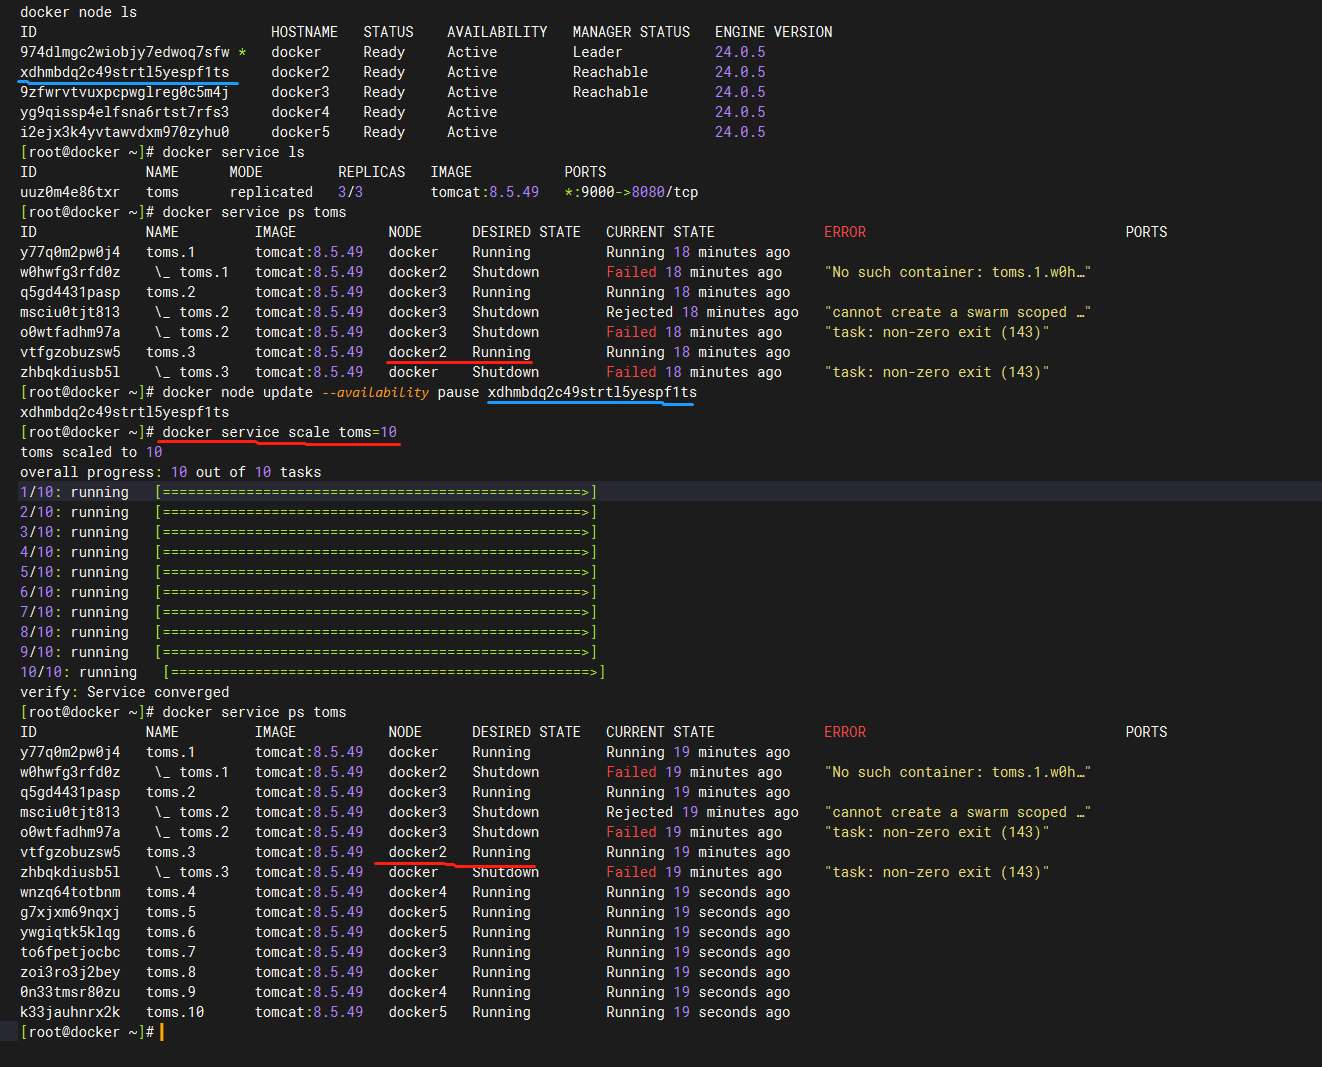
Task: Select node ID 9zfwrvtvuxpcpwglreg0c5m4j
Action: point(125,92)
